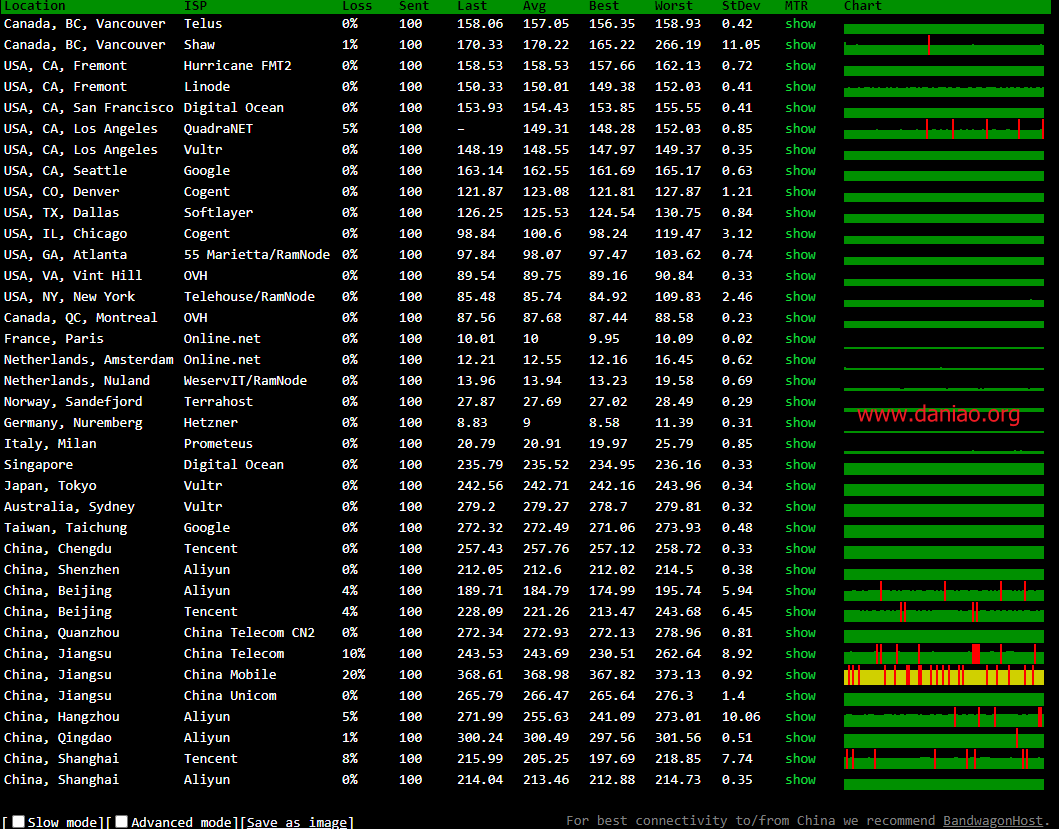The height and width of the screenshot is (829, 1059).
Task: Toggle the Slow mode checkbox
Action: 18,822
